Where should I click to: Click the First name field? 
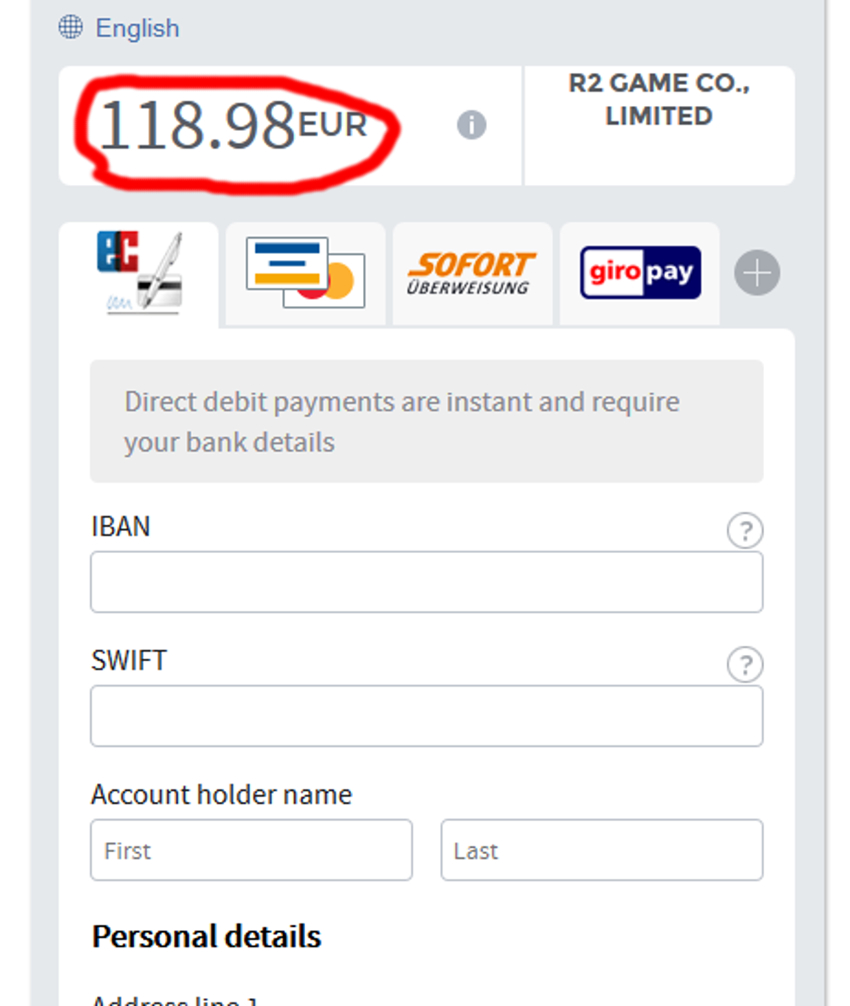click(251, 850)
